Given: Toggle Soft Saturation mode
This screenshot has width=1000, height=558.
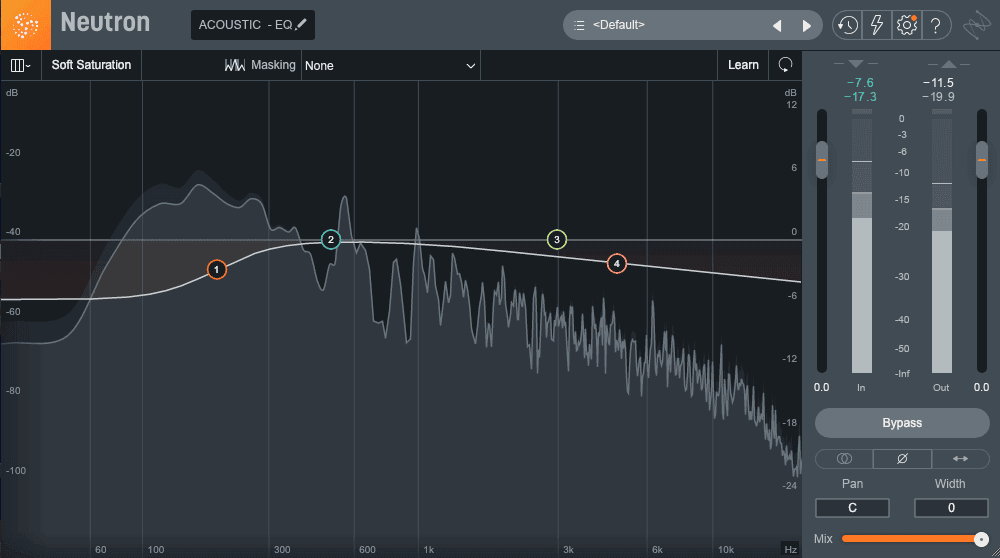Looking at the screenshot, I should pos(91,65).
